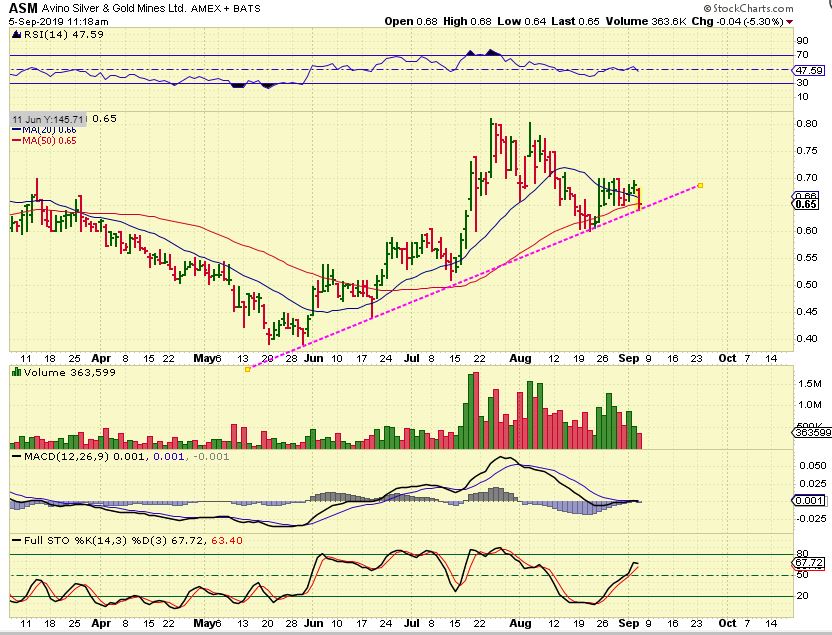
Task: Click the High 0.68 value
Action: coord(467,22)
